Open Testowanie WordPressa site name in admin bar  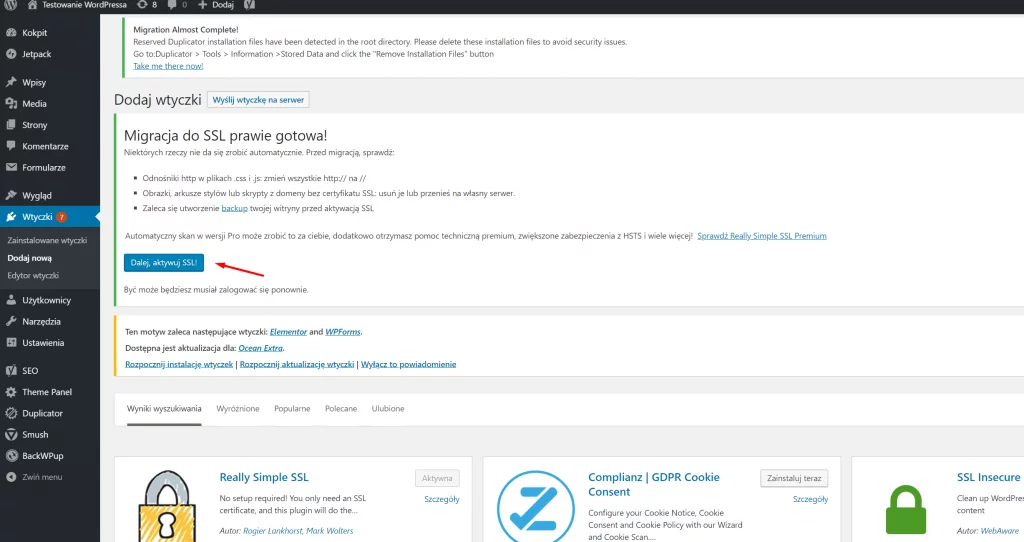point(84,5)
